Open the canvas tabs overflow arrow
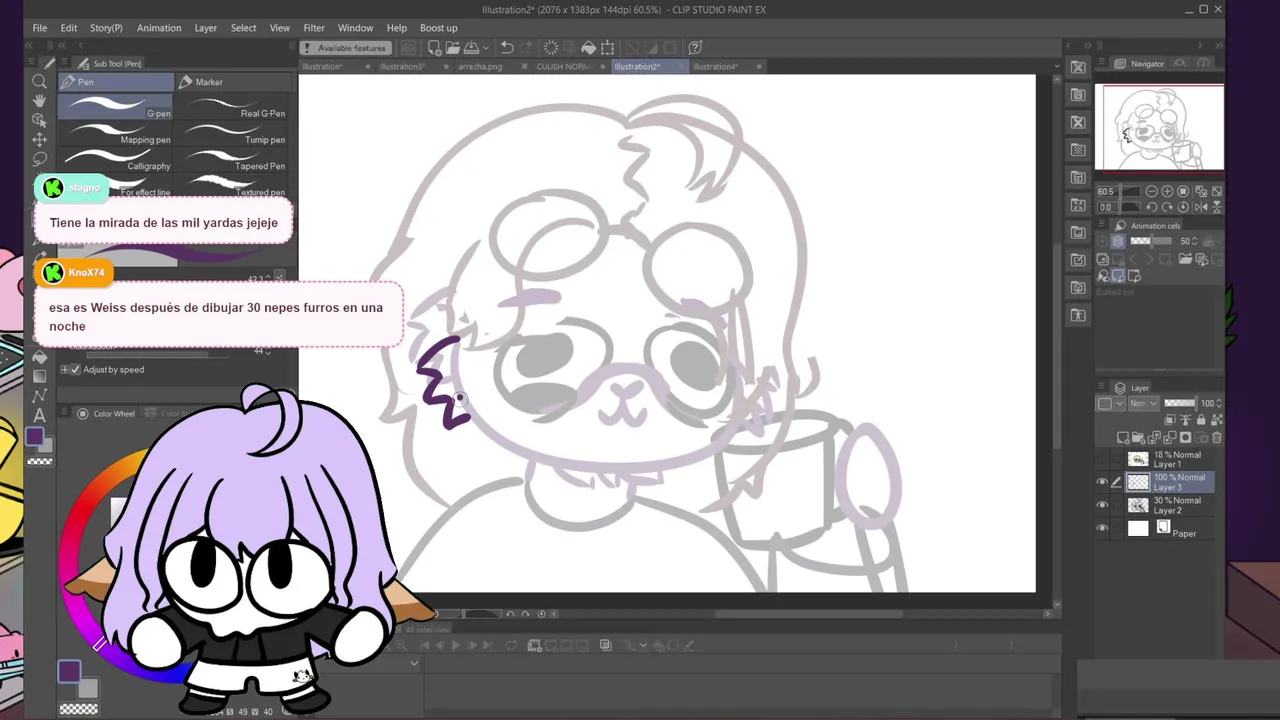The width and height of the screenshot is (1280, 720). (x=1057, y=67)
